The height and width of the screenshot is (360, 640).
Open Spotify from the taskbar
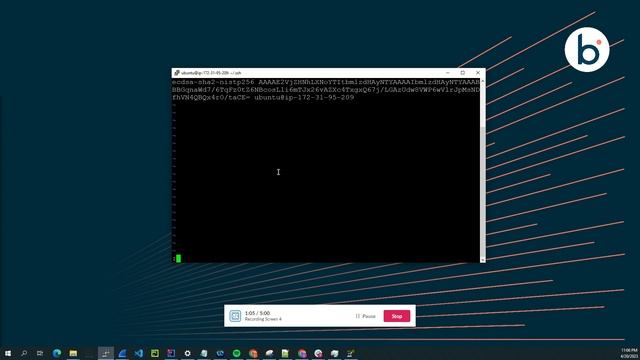point(236,353)
